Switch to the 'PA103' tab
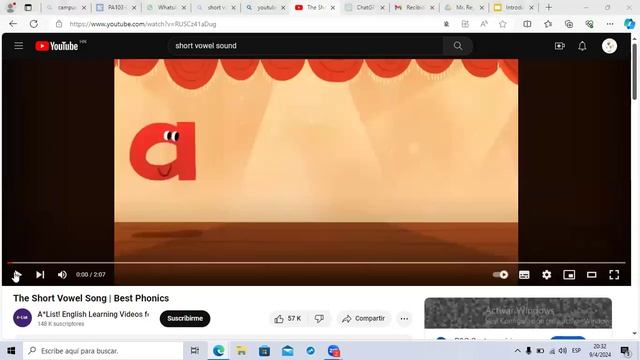Screen dimensions: 640x360 pos(116,7)
